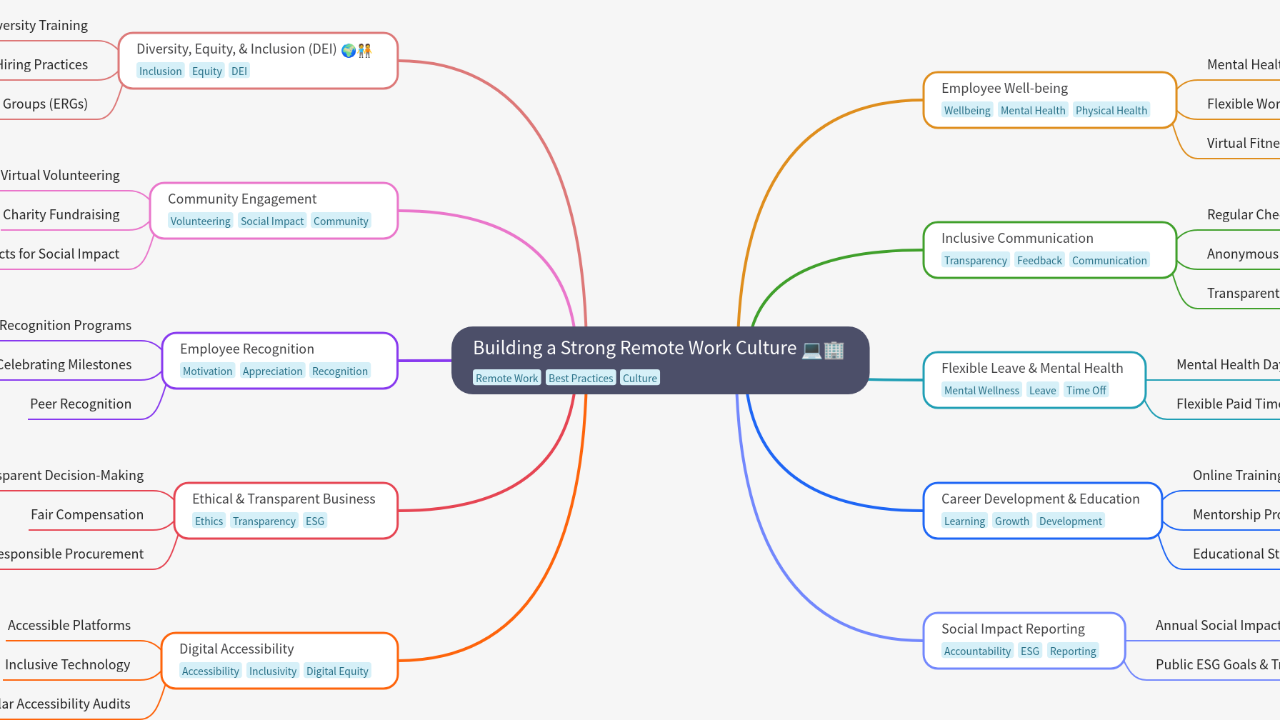
Task: Click the ESG tag under Social Impact Reporting
Action: 1030,651
